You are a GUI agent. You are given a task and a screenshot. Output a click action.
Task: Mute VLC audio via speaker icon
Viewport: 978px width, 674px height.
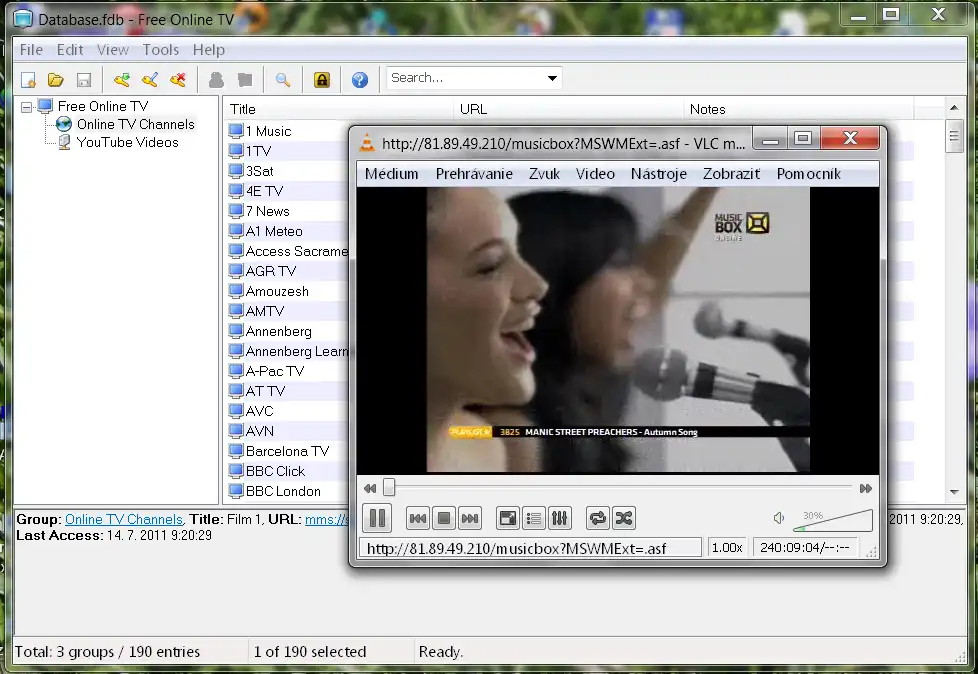[778, 518]
